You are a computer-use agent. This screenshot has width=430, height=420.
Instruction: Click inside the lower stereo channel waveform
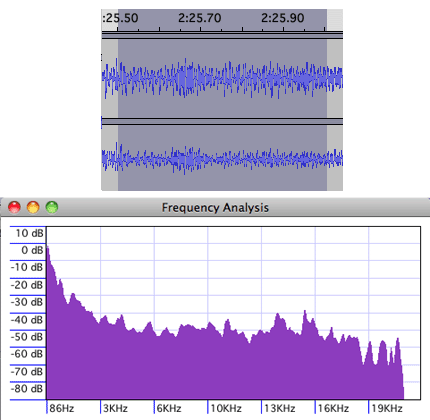pyautogui.click(x=222, y=158)
